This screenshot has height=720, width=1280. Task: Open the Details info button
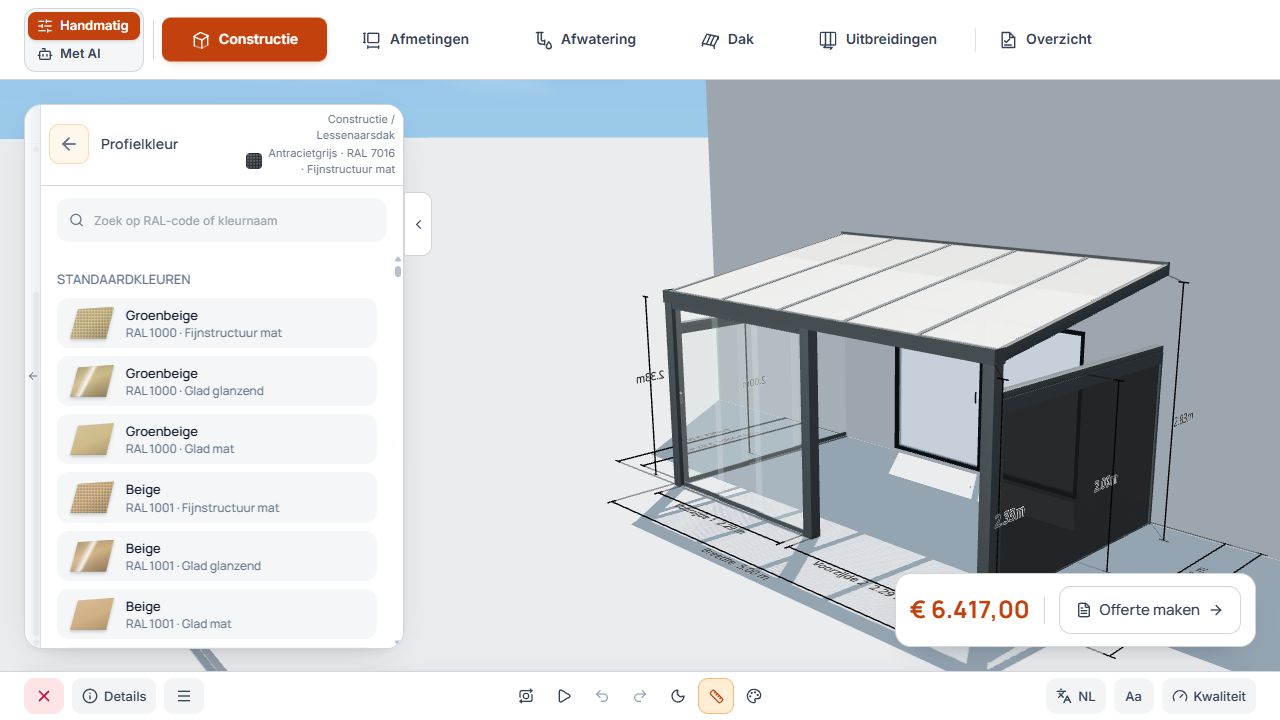(x=114, y=696)
